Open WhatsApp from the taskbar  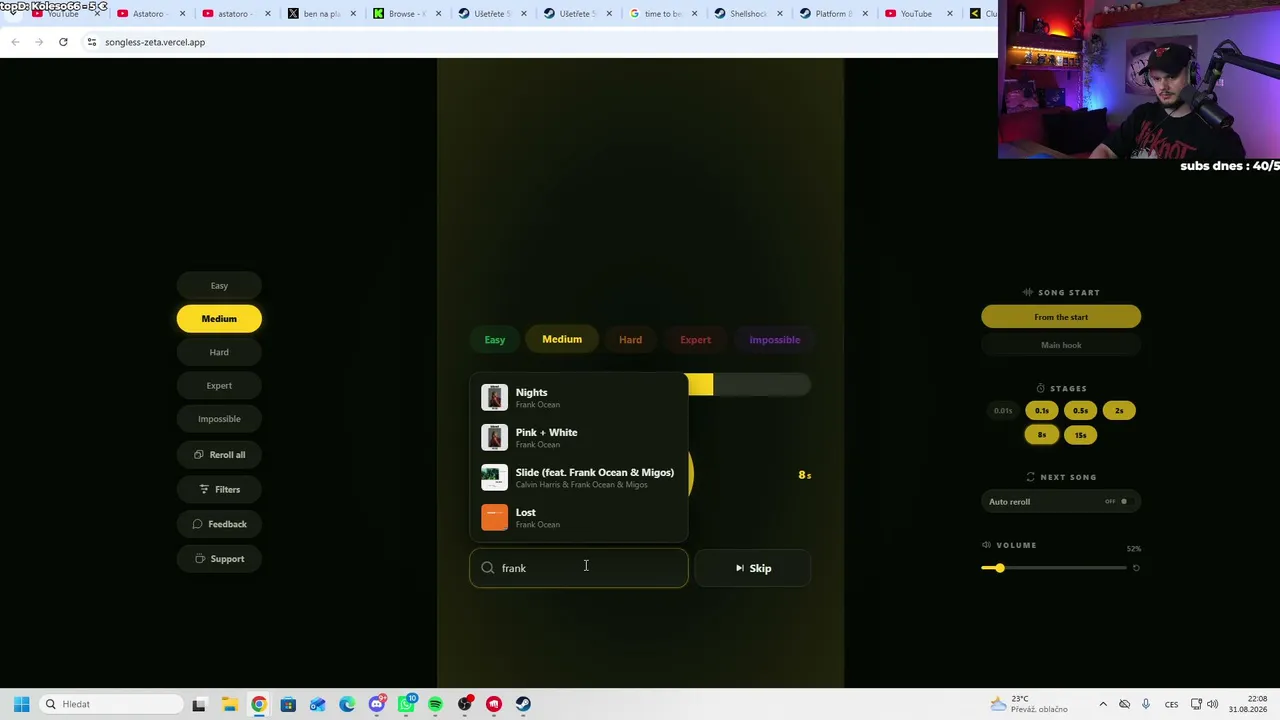tap(406, 704)
